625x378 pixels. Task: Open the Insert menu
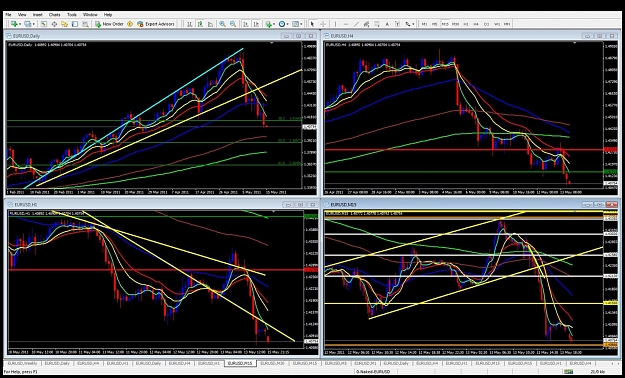click(37, 15)
